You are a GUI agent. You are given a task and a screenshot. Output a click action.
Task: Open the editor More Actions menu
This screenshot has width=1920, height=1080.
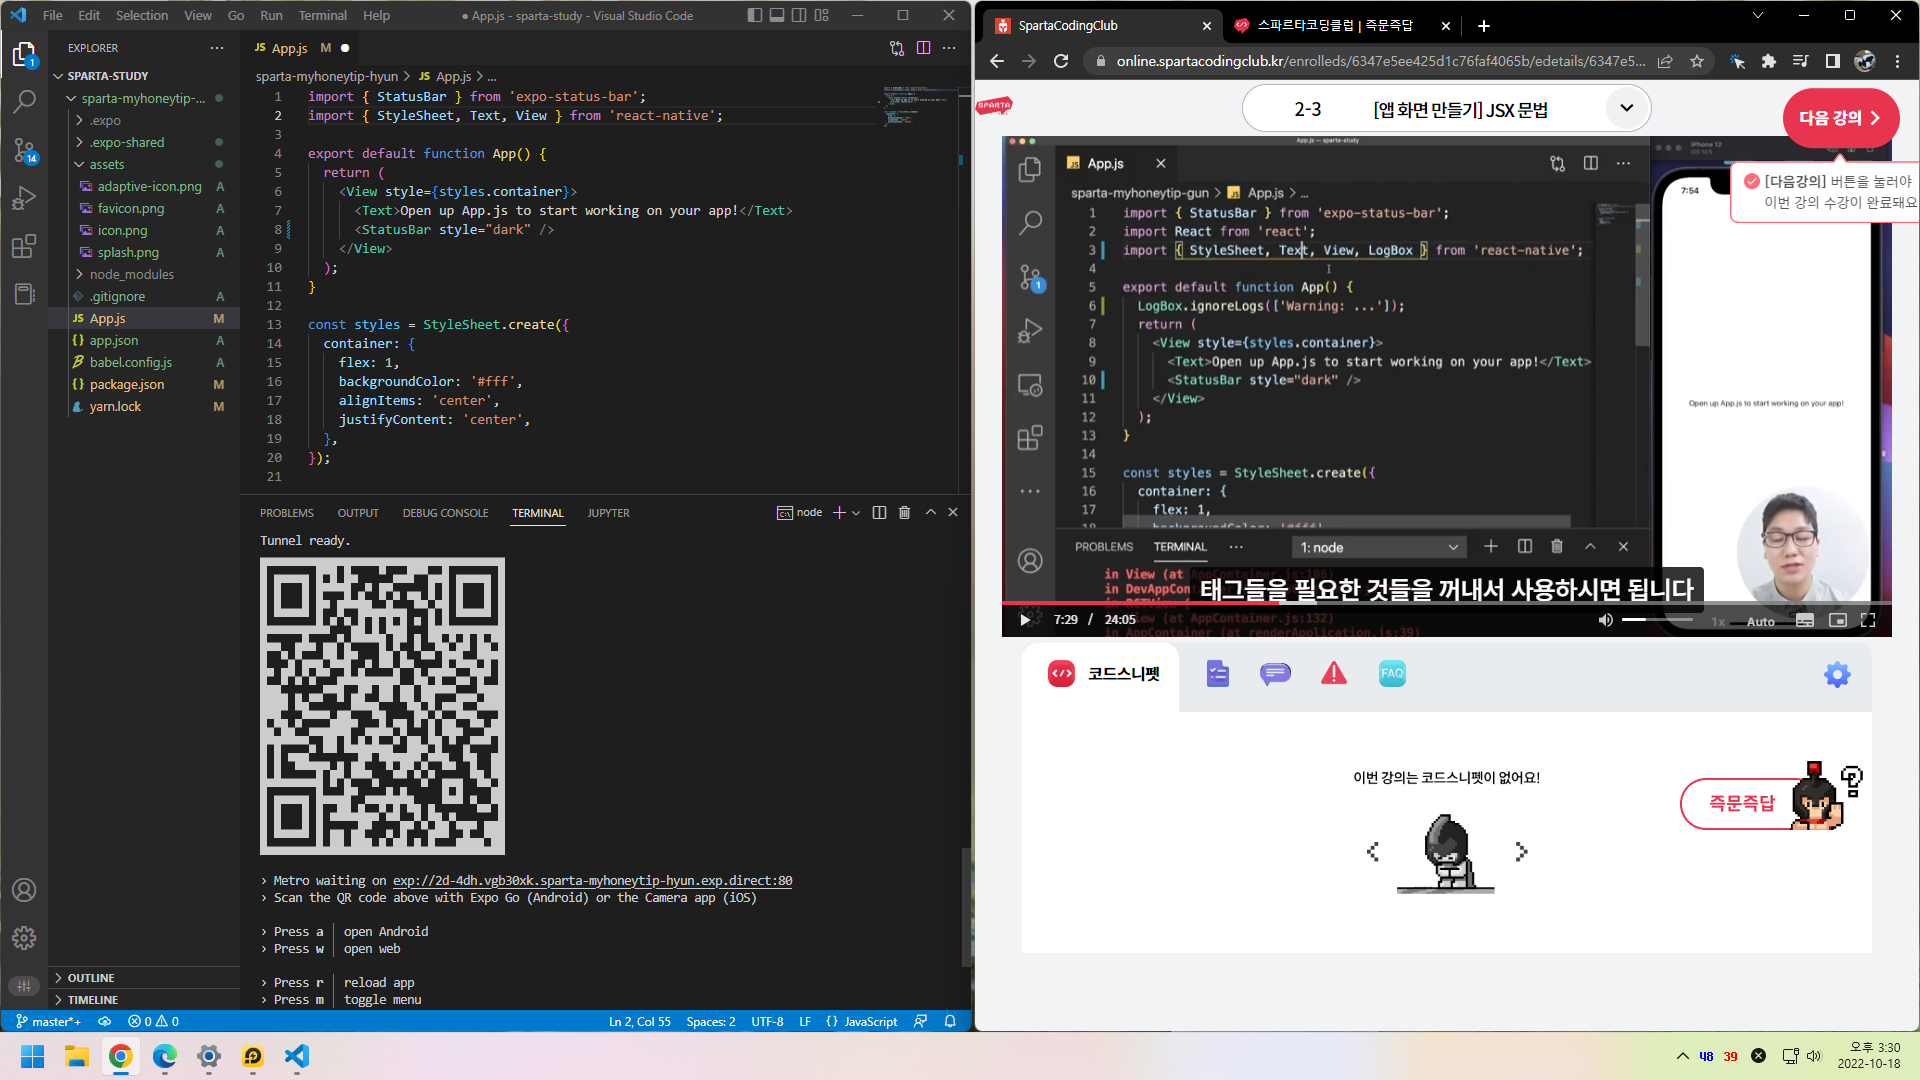[949, 48]
